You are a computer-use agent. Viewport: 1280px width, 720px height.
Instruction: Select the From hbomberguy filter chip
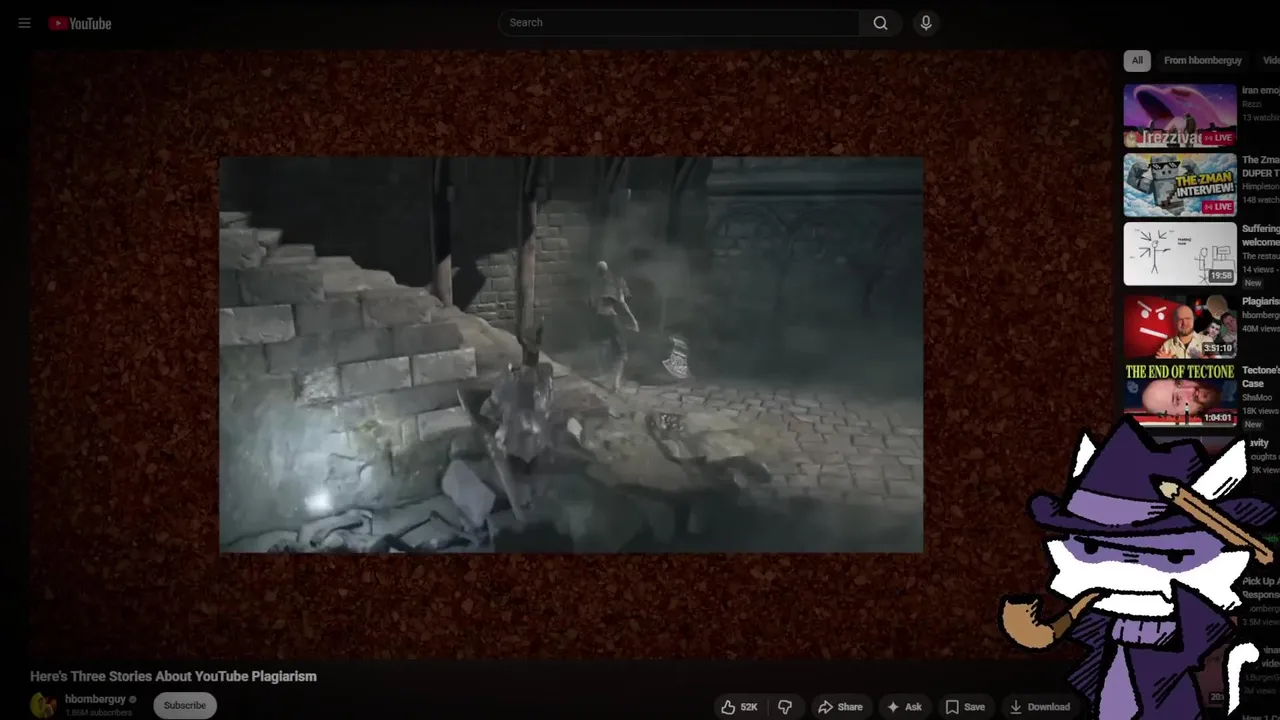click(1203, 60)
